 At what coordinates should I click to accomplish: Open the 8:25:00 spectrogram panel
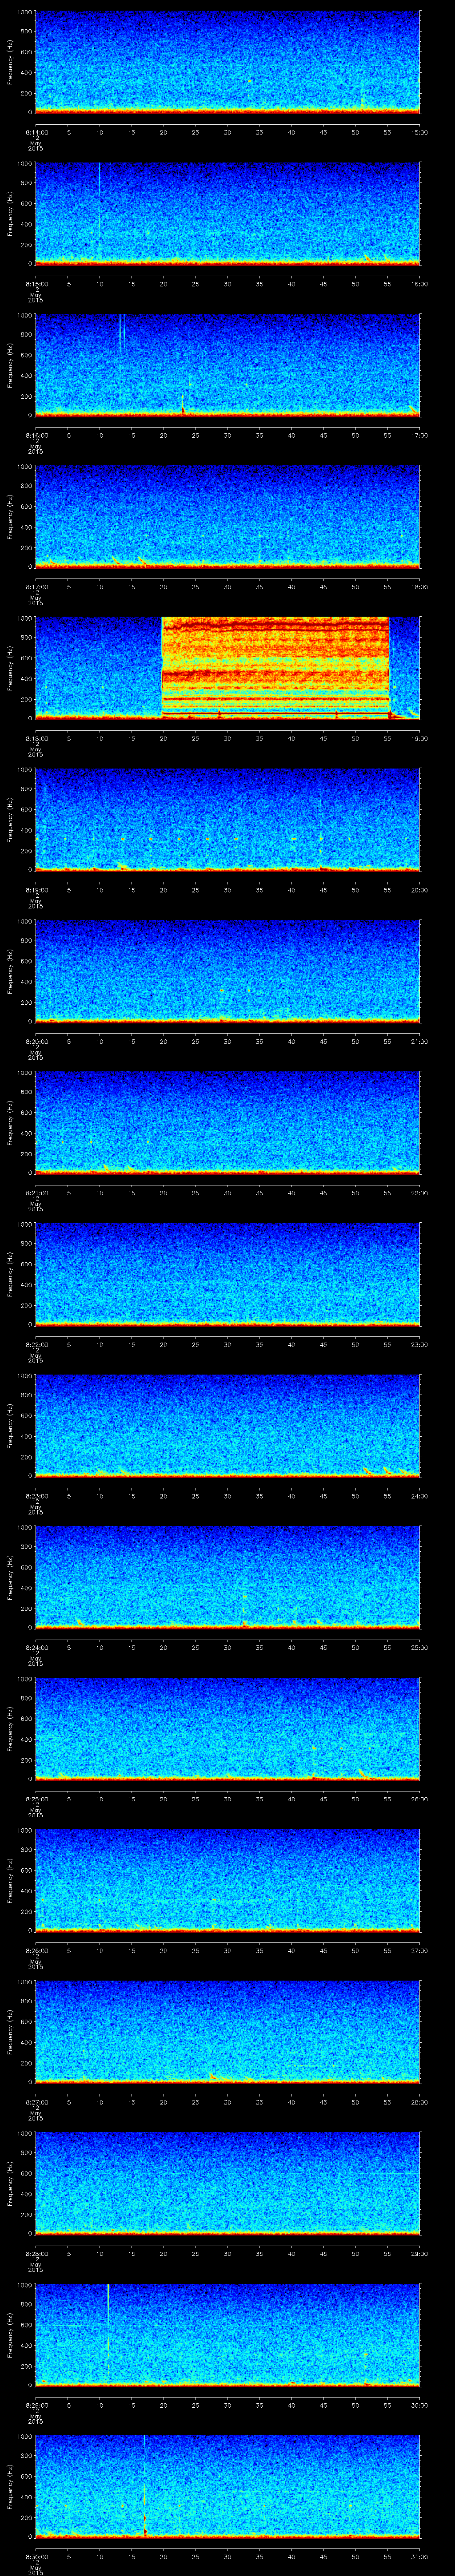click(x=228, y=1728)
